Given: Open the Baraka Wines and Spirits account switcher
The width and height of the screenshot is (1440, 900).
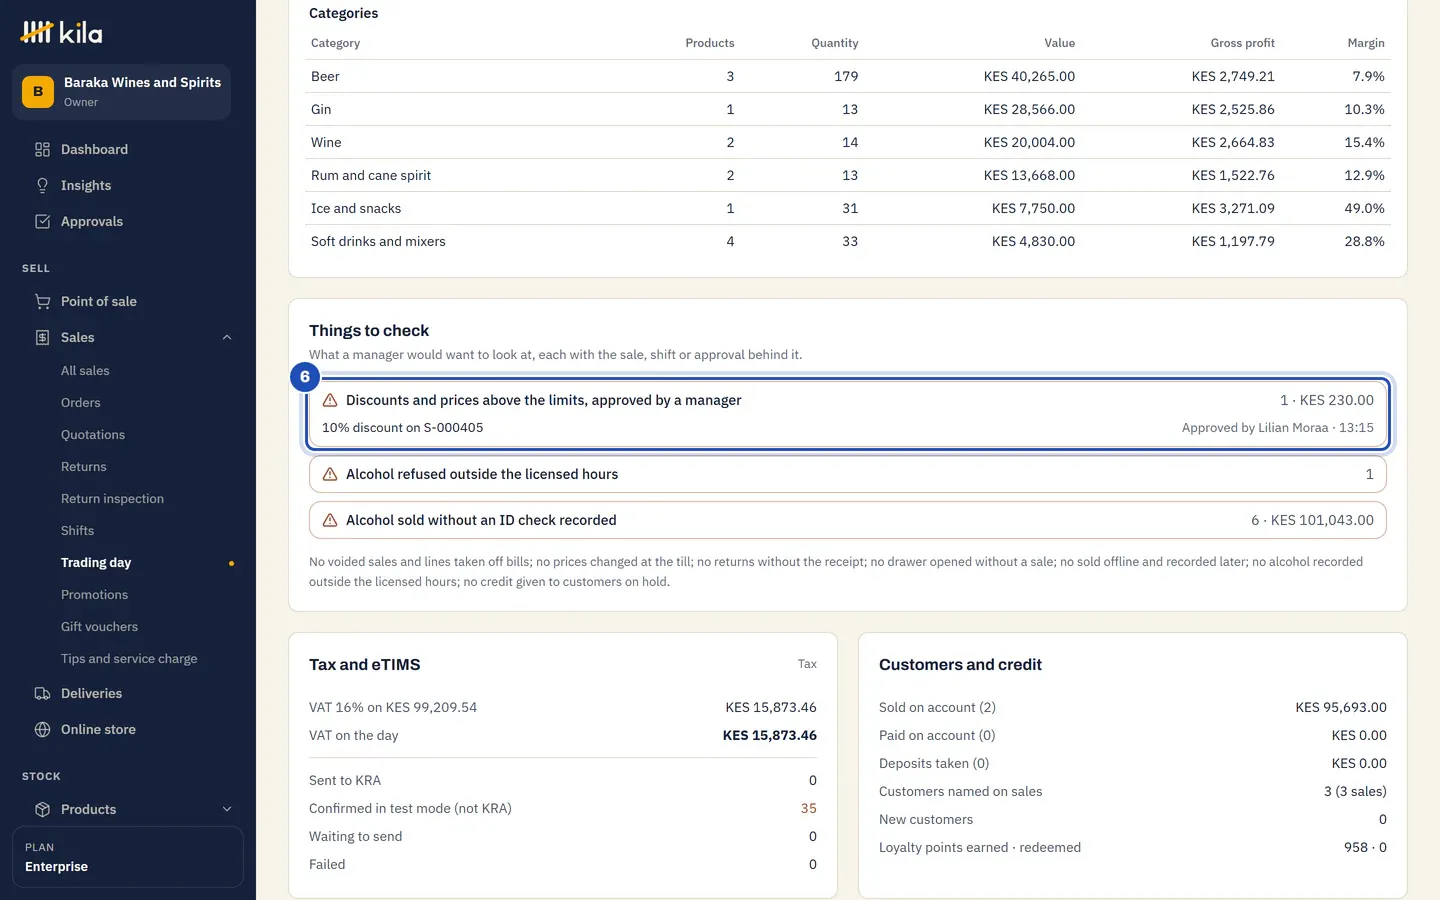Looking at the screenshot, I should coord(121,92).
